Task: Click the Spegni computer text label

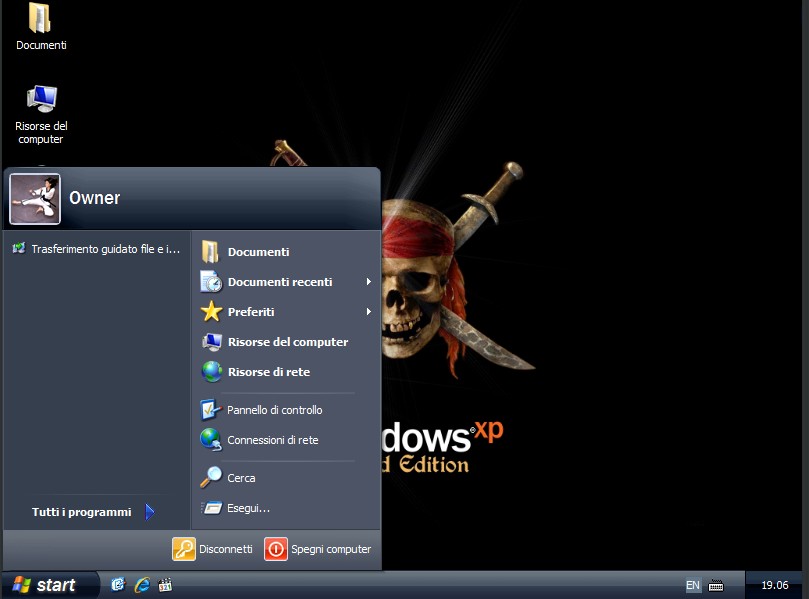Action: coord(331,549)
